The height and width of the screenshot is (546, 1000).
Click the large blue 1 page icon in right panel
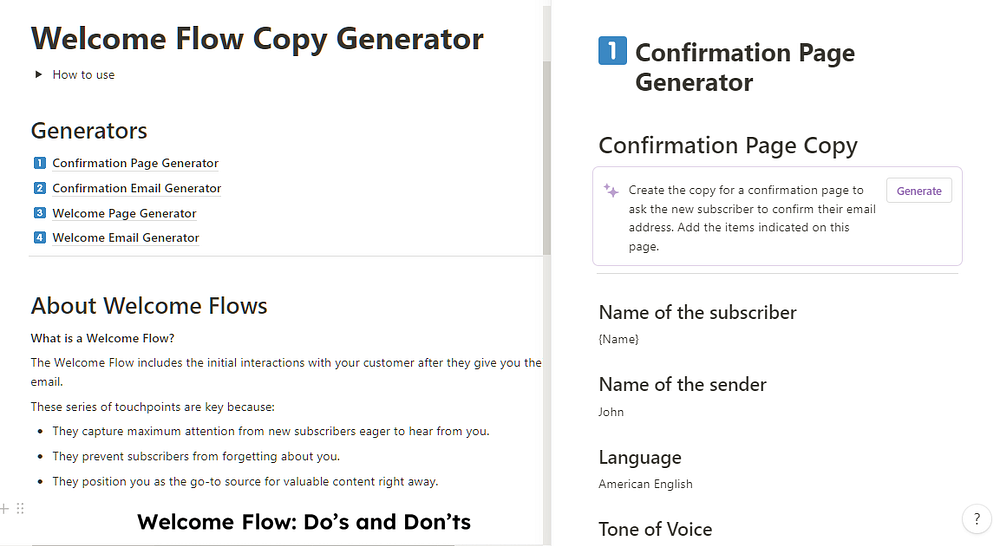[612, 51]
